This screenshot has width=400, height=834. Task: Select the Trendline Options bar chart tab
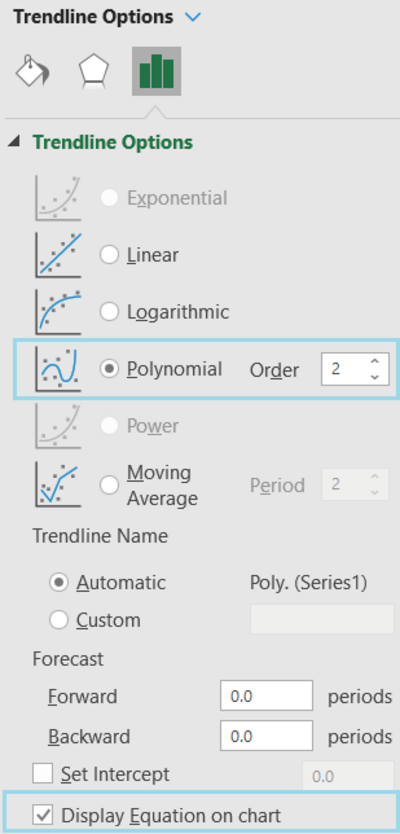click(x=156, y=71)
